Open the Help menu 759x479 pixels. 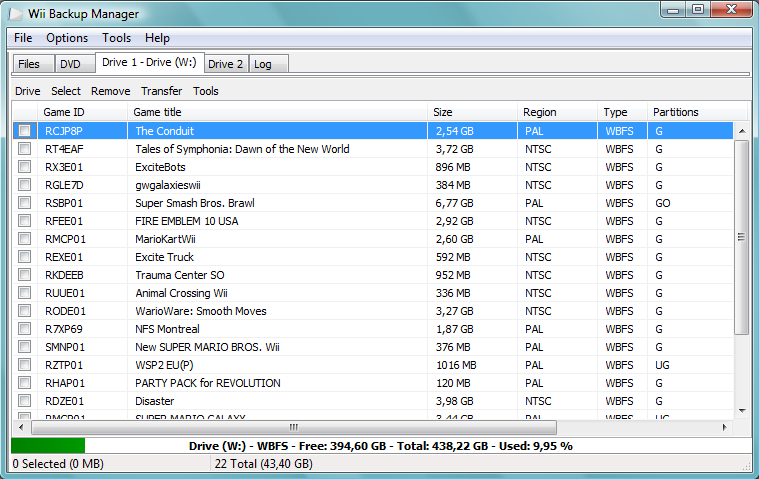(157, 38)
